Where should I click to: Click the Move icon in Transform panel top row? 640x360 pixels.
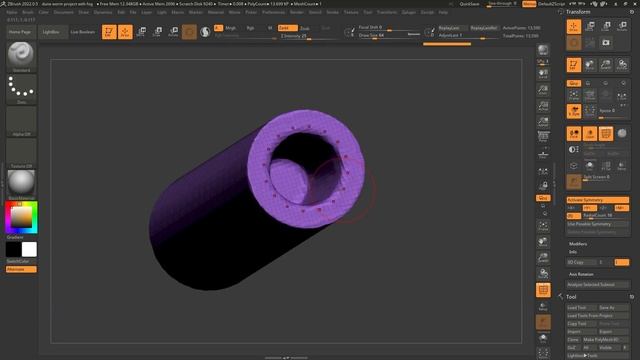[590, 27]
